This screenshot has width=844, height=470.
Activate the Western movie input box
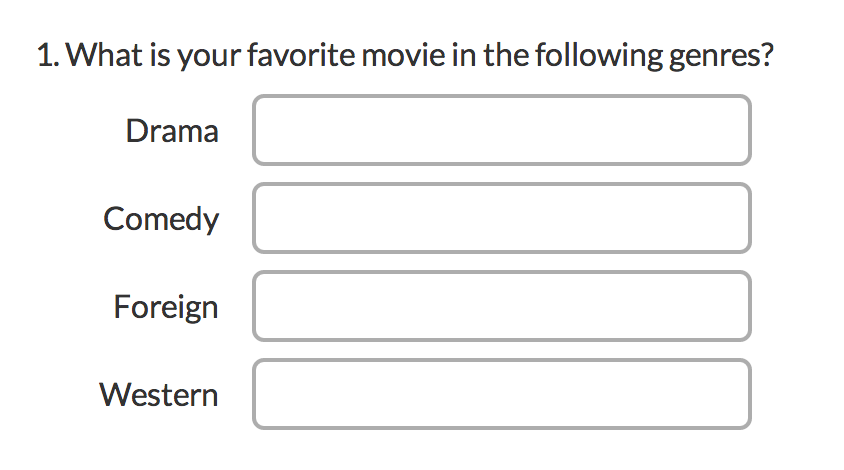point(502,394)
